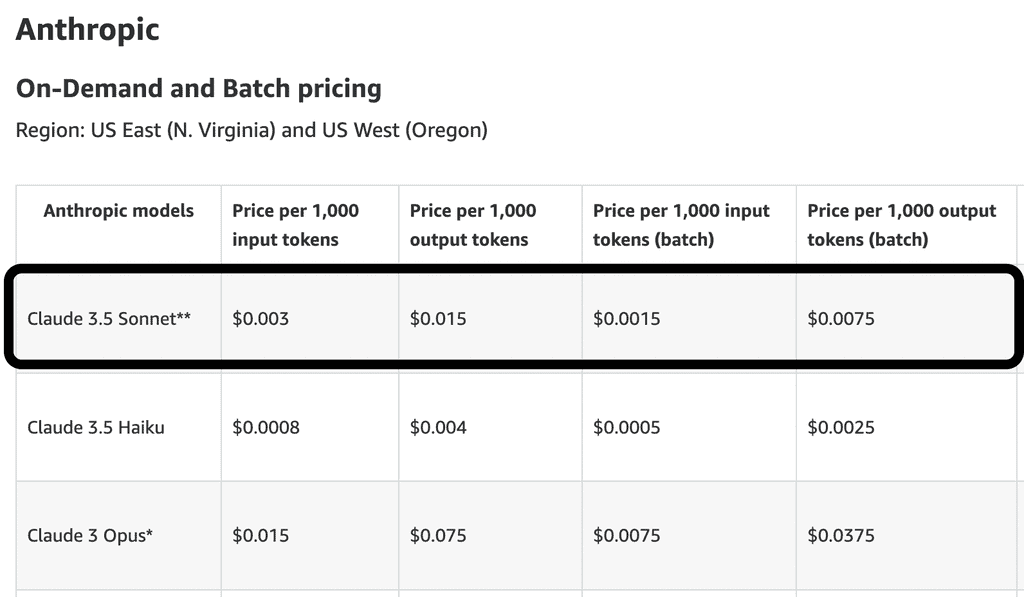Click the $0.003 Sonnet input price
Viewport: 1024px width, 597px height.
(x=260, y=319)
